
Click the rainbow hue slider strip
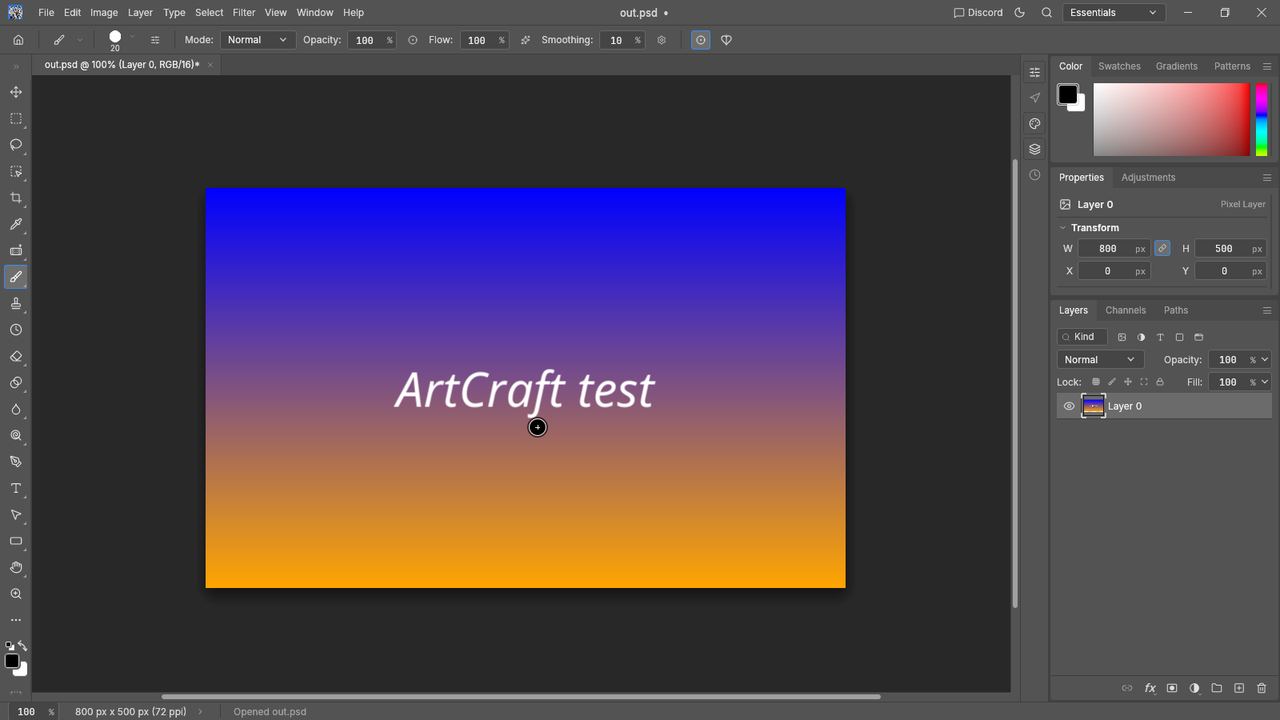[1262, 120]
